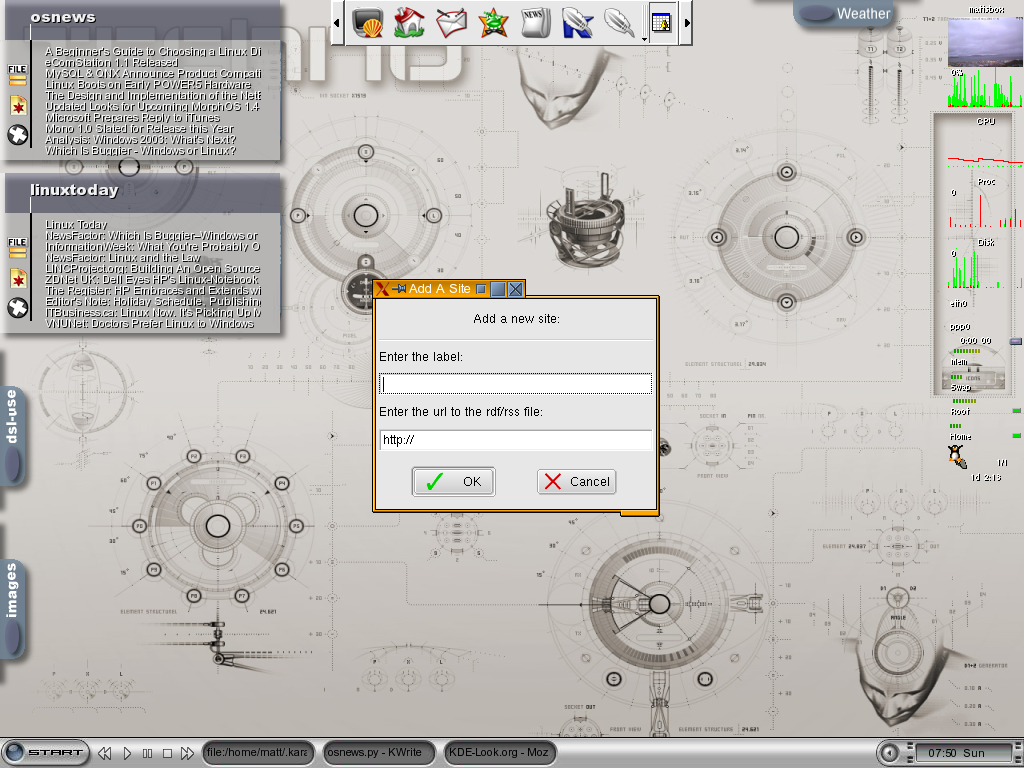Screen dimensions: 1024x768
Task: Click the red star document icon in linuxtoday
Action: pos(18,279)
